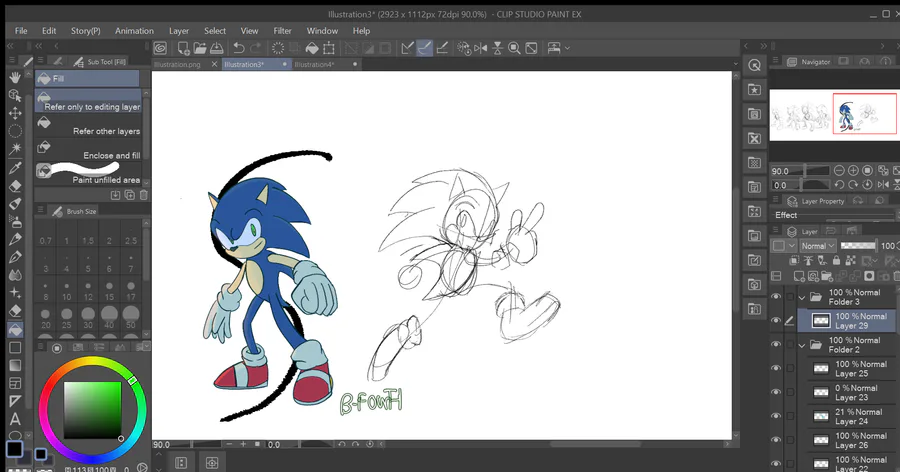Image resolution: width=900 pixels, height=472 pixels.
Task: Choose Refer other layers sub tool
Action: [x=88, y=126]
